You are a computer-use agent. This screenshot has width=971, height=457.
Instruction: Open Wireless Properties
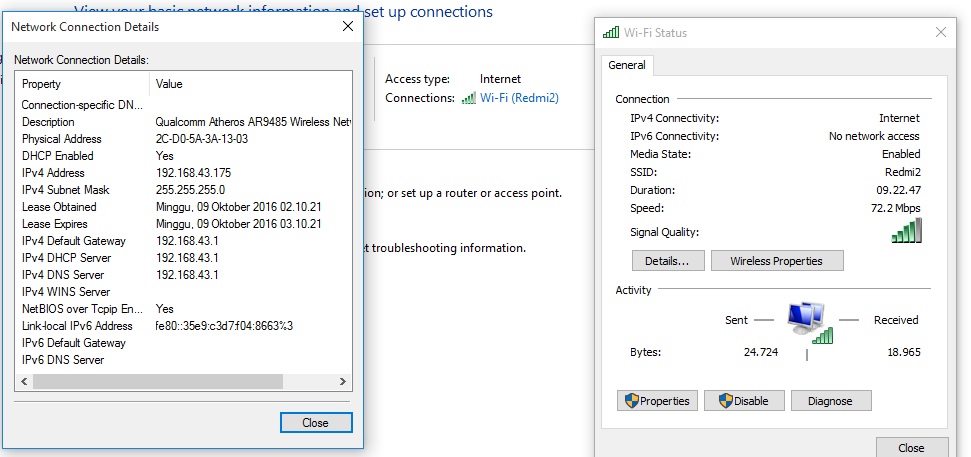[777, 261]
